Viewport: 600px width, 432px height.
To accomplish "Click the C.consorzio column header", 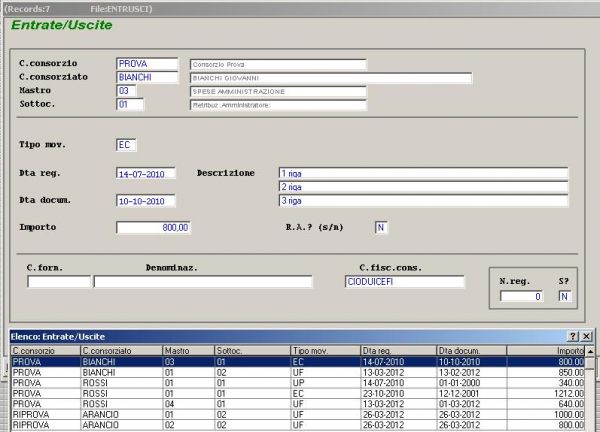I will point(46,350).
